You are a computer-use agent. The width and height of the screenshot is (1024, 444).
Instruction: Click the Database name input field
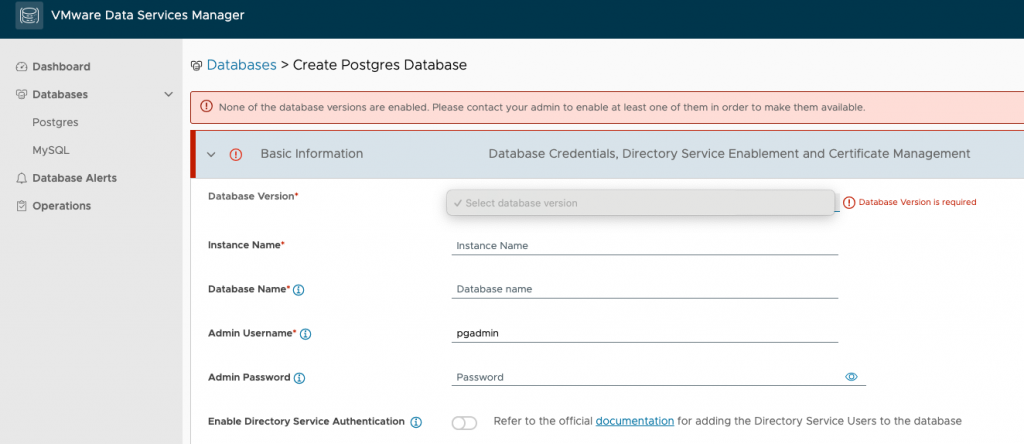pos(645,289)
